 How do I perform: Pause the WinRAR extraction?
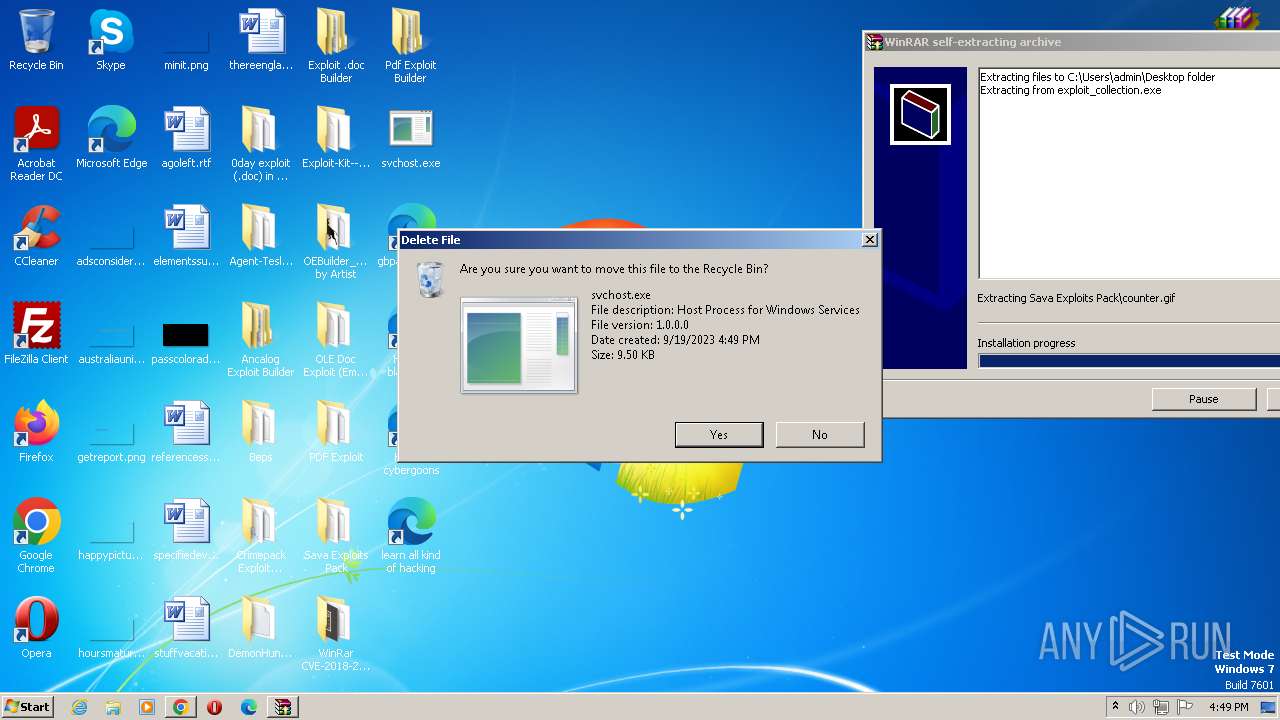point(1204,399)
